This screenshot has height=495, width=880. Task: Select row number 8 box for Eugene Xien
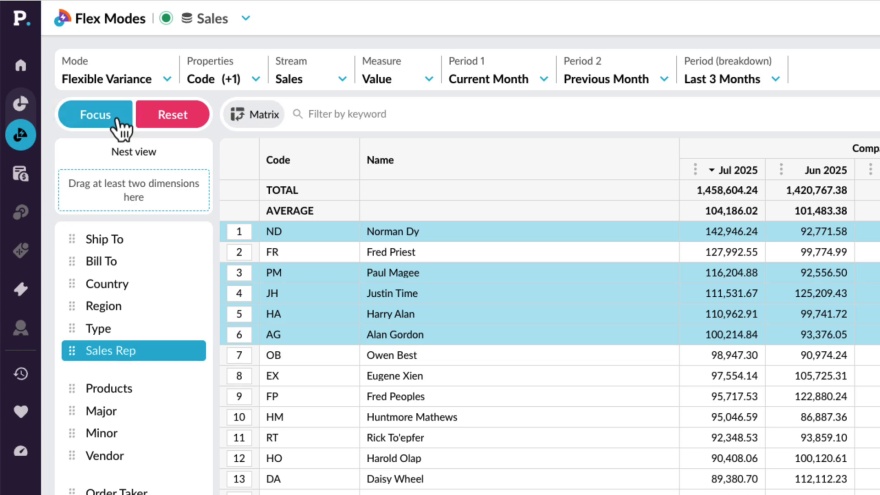tap(239, 375)
